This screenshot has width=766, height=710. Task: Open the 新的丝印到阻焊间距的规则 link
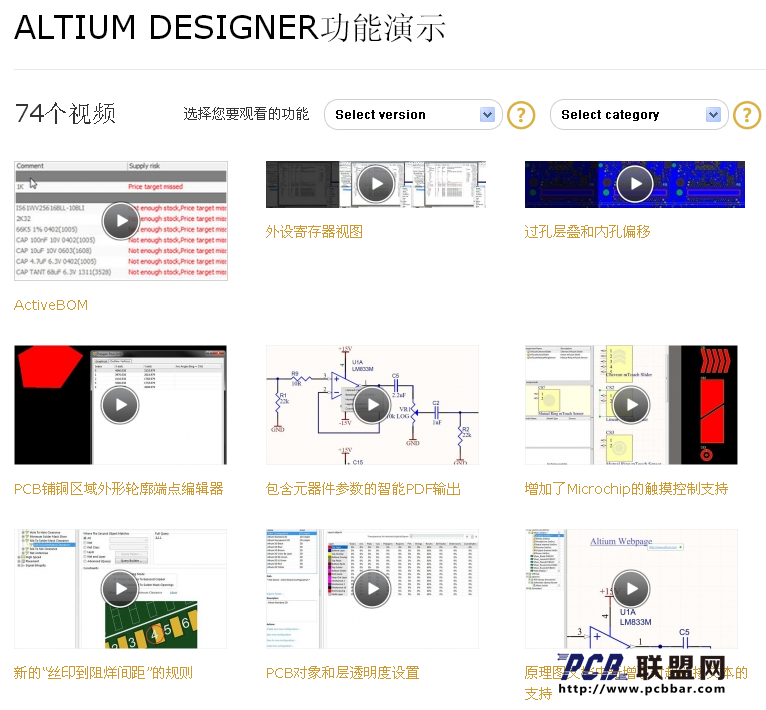[103, 673]
